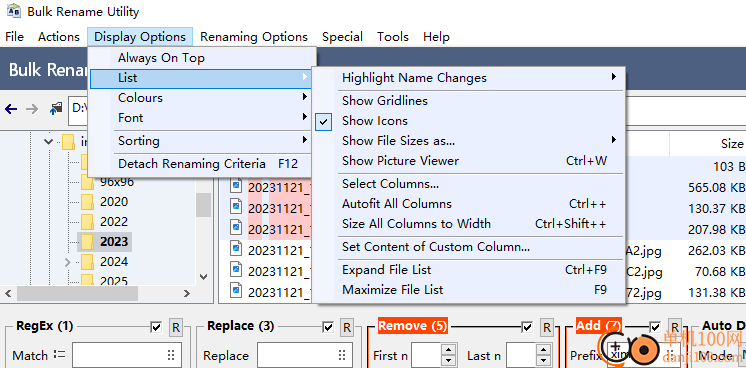Image resolution: width=746 pixels, height=368 pixels.
Task: Expand the 2024 folder tree node
Action: pyautogui.click(x=67, y=262)
